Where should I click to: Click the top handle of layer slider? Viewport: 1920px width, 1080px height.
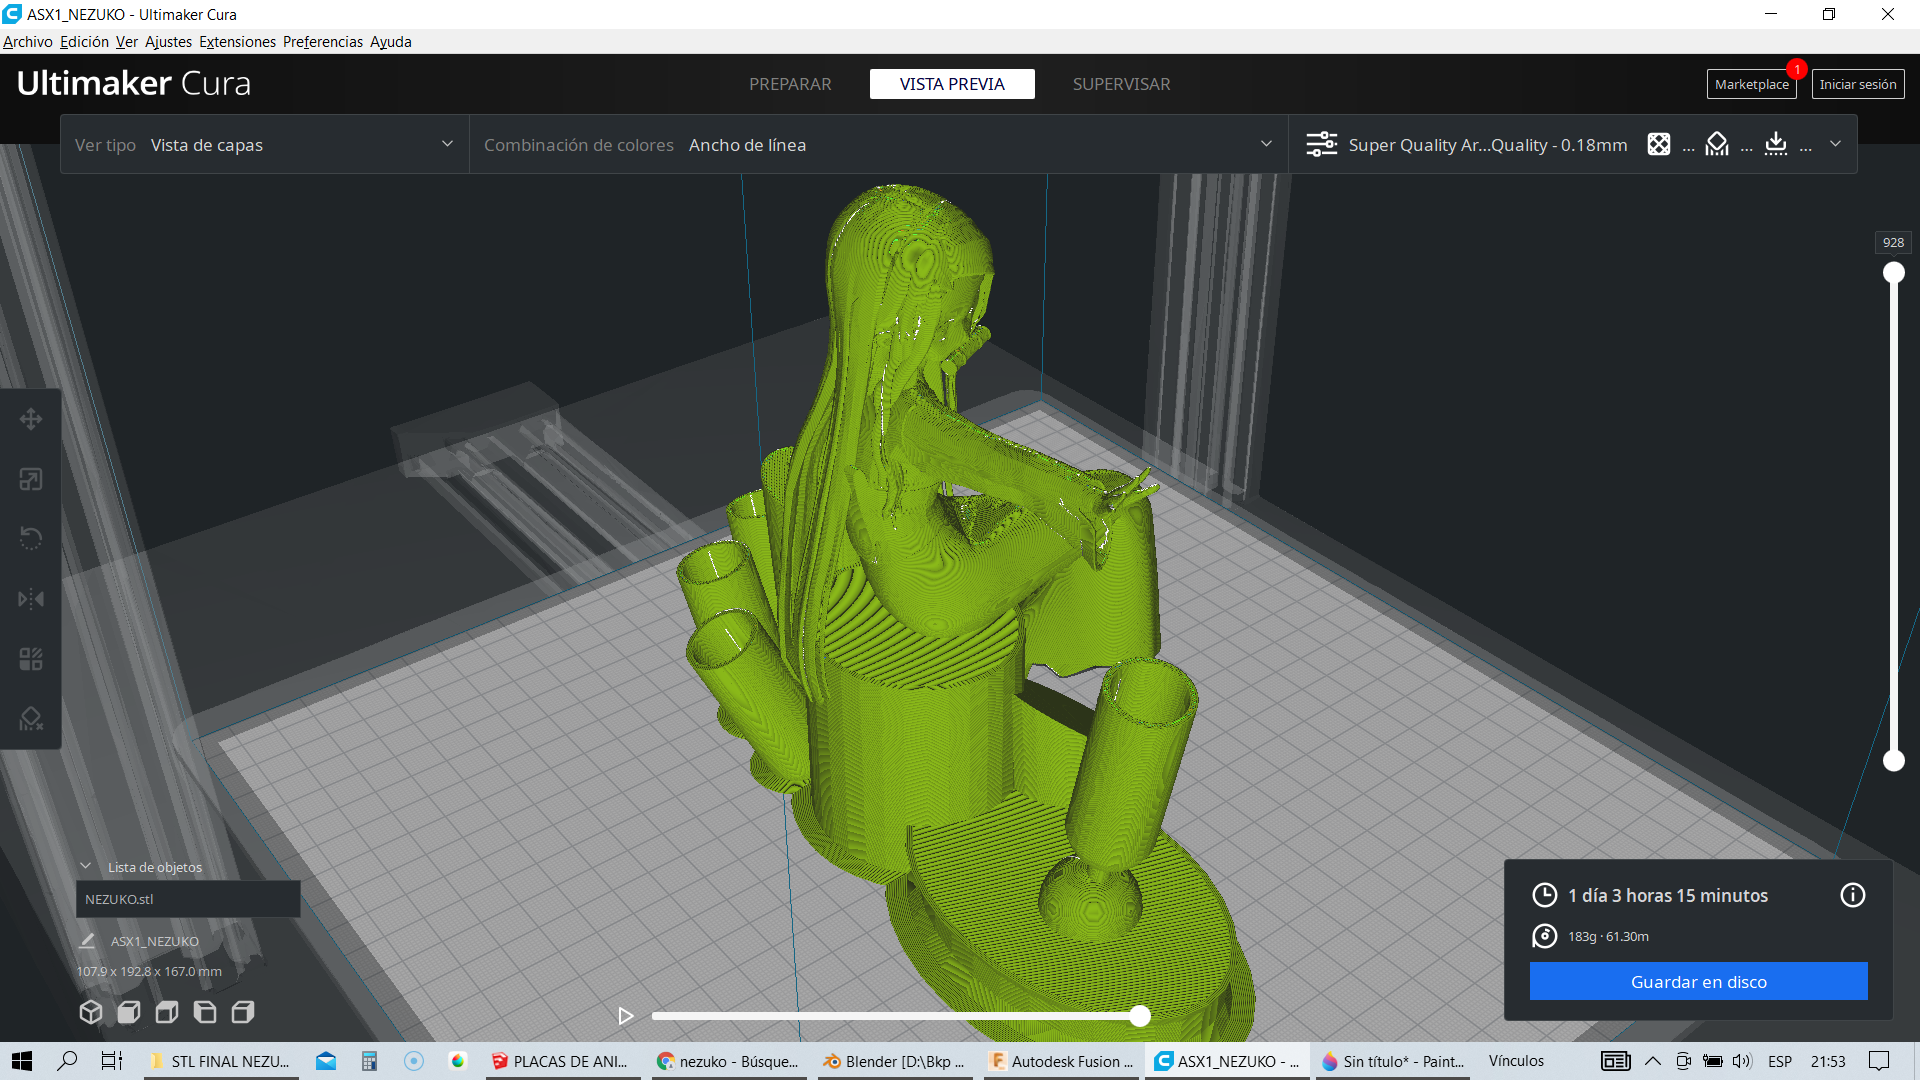[1893, 273]
